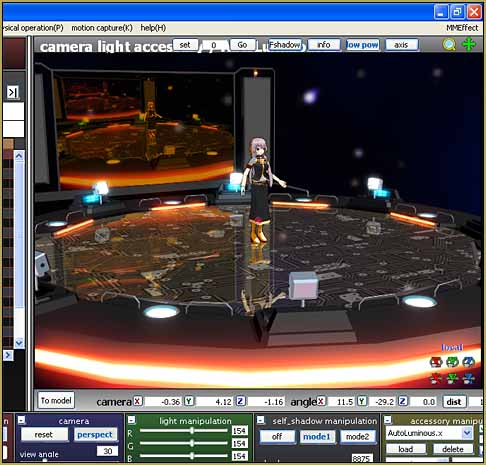Viewport: 486px width, 465px height.
Task: Toggle the low pow mode button
Action: pyautogui.click(x=362, y=45)
